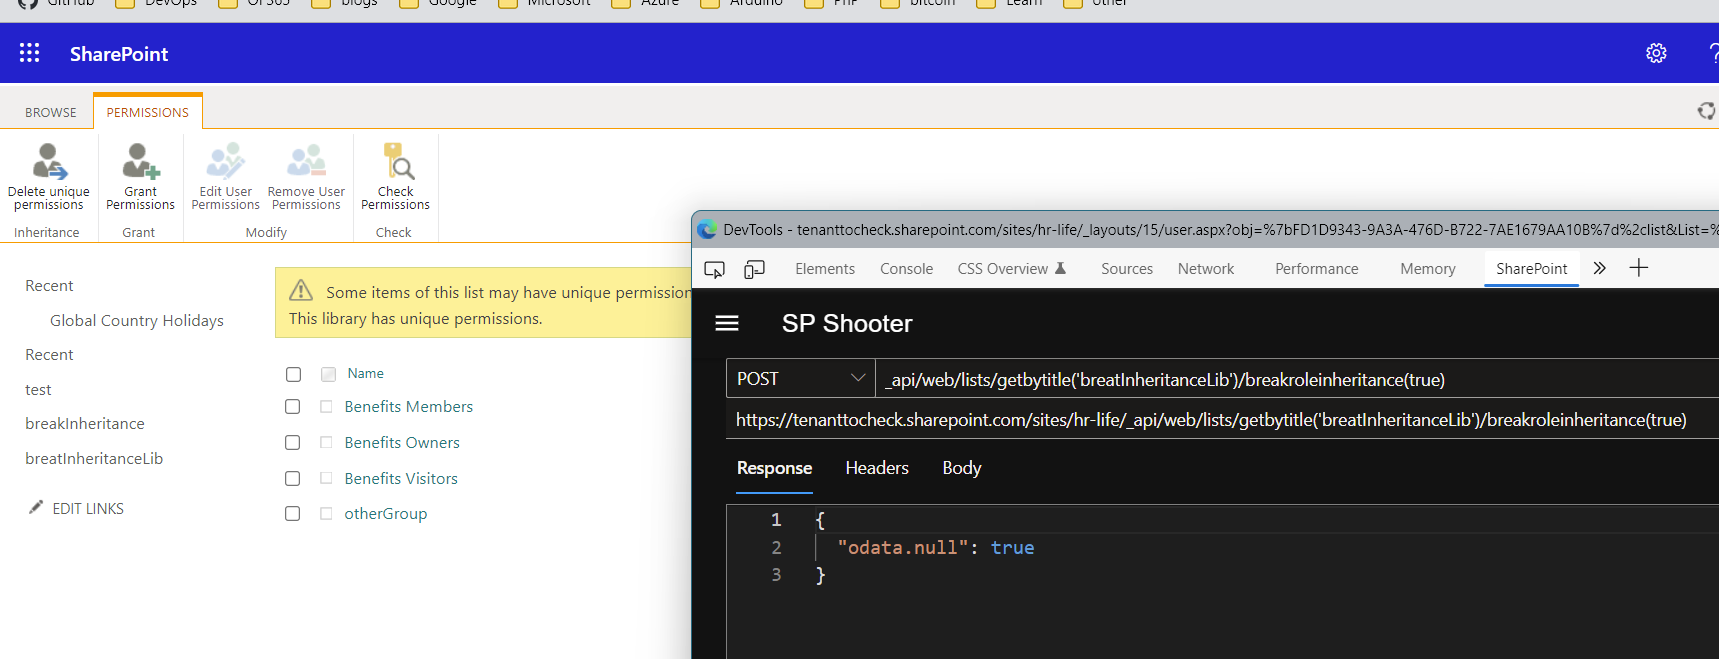The width and height of the screenshot is (1719, 659).
Task: Open breatInheritanceLib in left navigation
Action: click(x=94, y=459)
